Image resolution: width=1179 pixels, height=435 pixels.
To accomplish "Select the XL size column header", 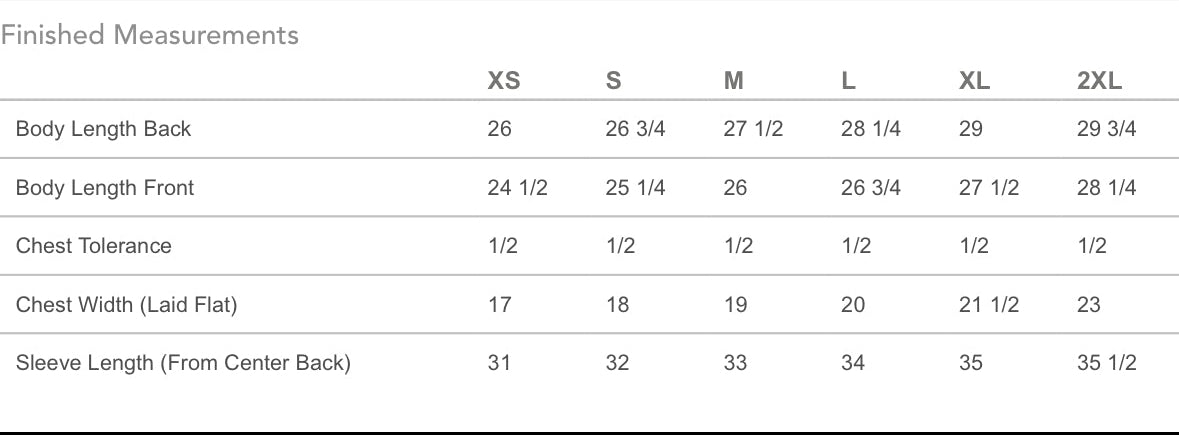I will pyautogui.click(x=974, y=82).
